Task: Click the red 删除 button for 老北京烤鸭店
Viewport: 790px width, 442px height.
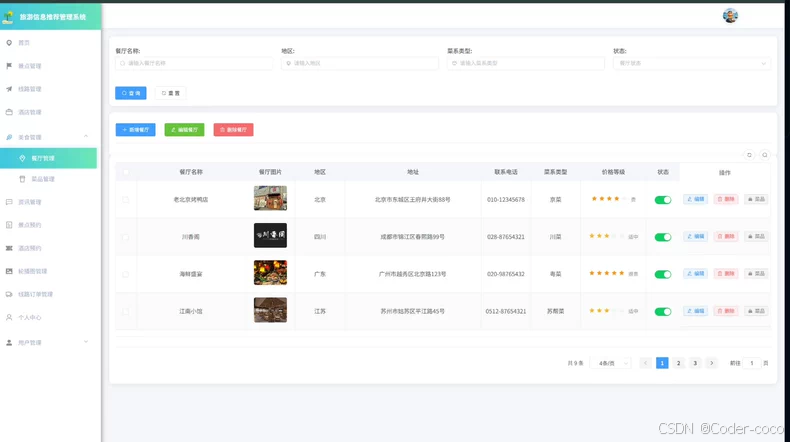Action: coord(726,200)
